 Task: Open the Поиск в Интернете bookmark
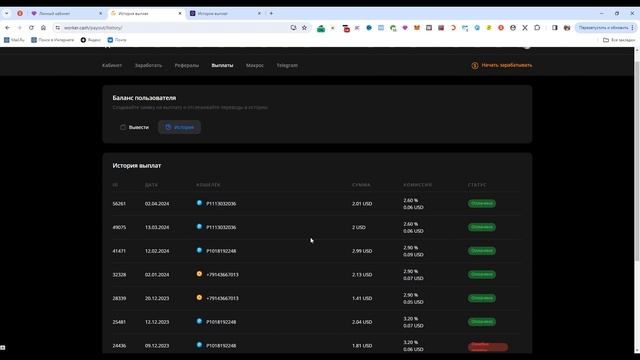click(53, 40)
